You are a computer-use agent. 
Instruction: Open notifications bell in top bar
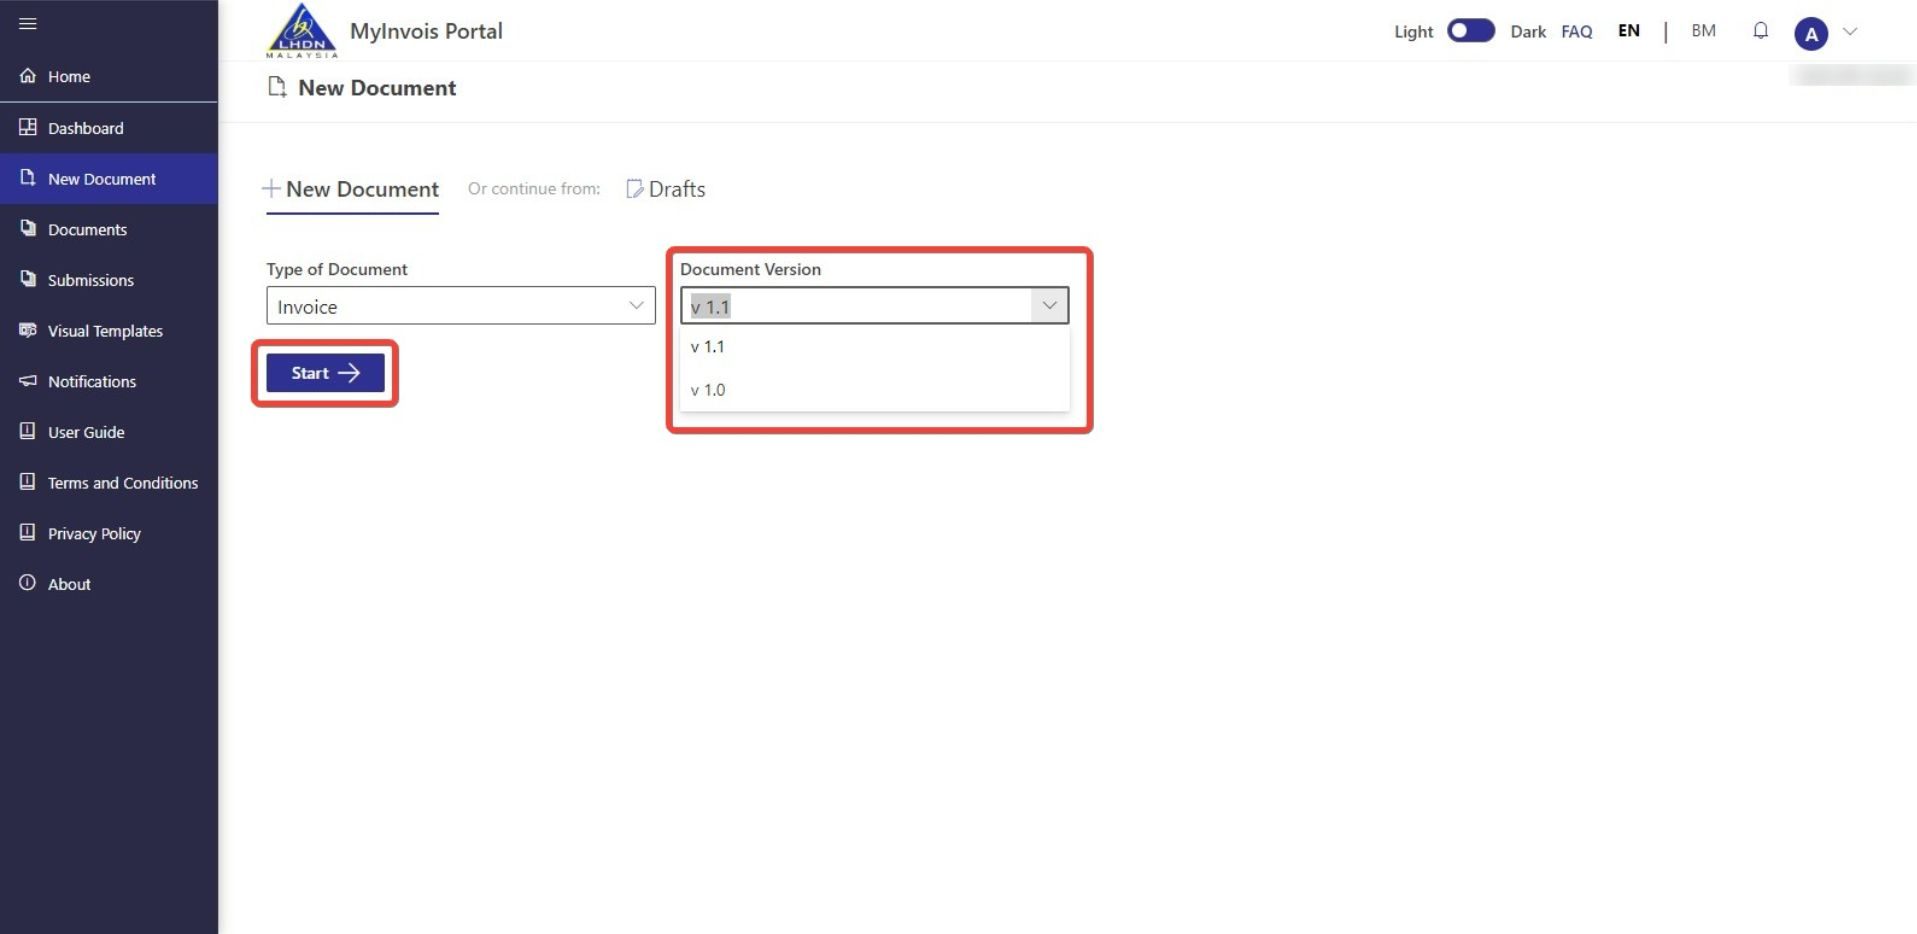tap(1761, 31)
